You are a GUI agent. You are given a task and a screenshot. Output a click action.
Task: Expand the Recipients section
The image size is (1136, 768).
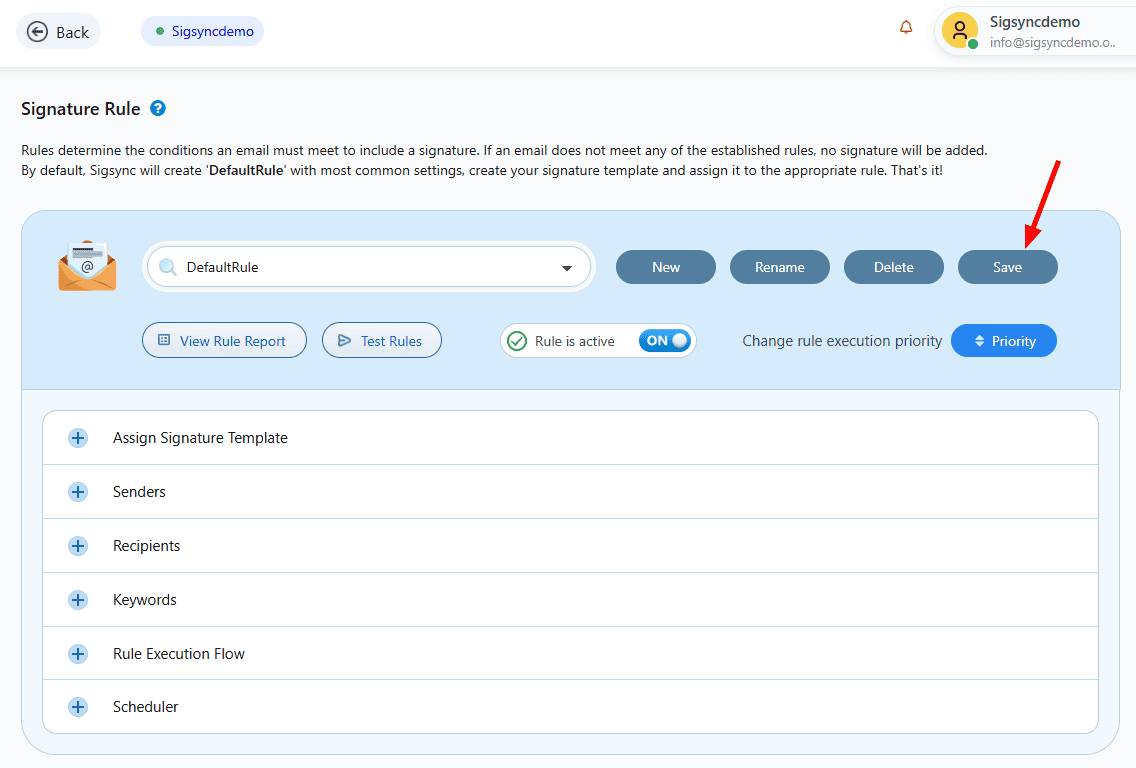click(146, 546)
